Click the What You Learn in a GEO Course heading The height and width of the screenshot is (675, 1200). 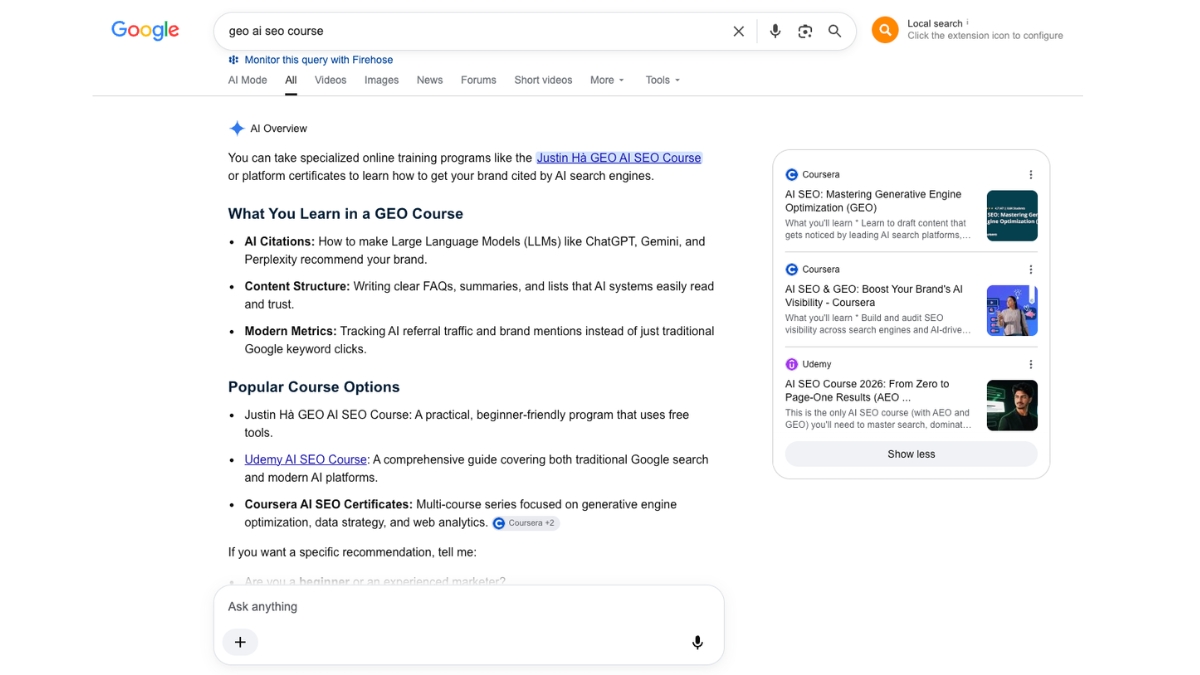[x=345, y=214]
